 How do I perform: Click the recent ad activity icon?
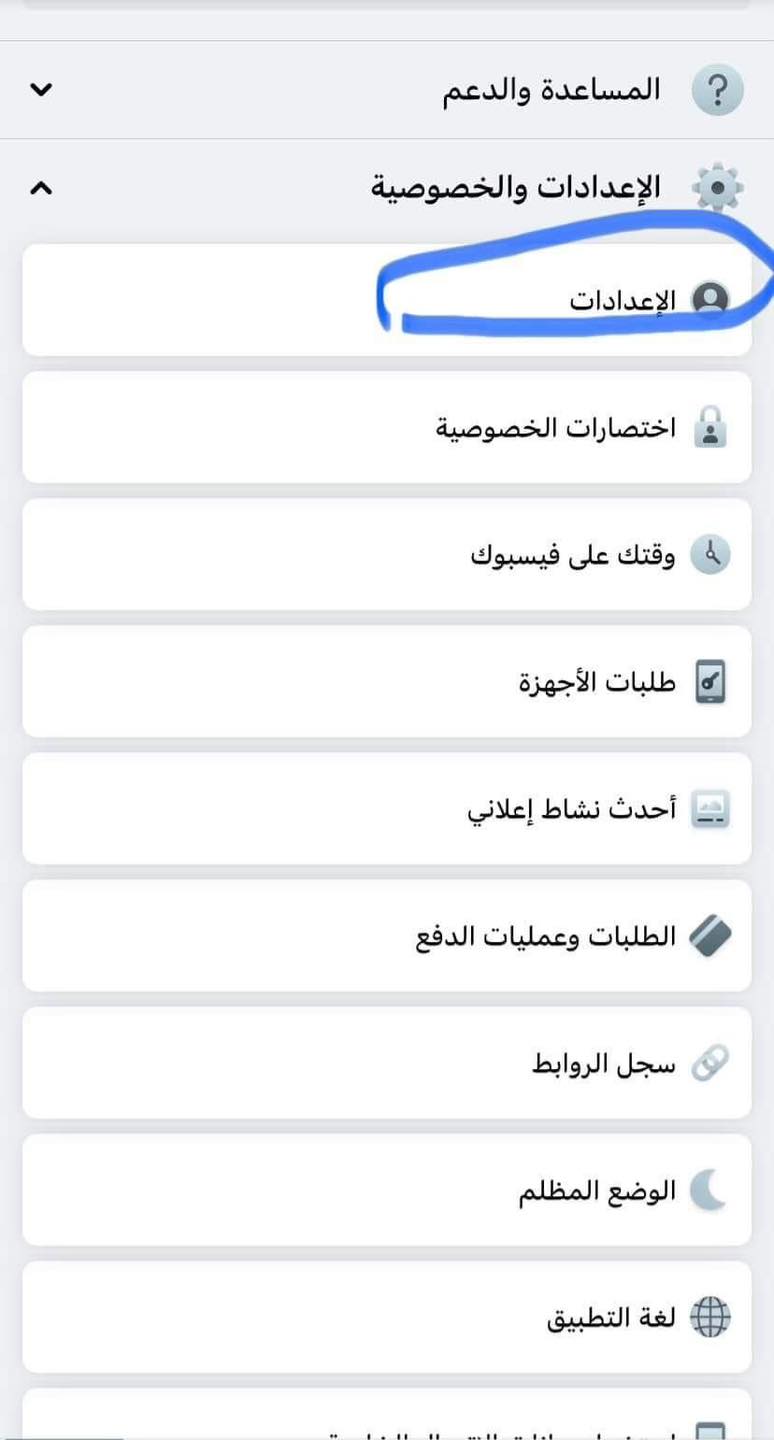pos(711,809)
